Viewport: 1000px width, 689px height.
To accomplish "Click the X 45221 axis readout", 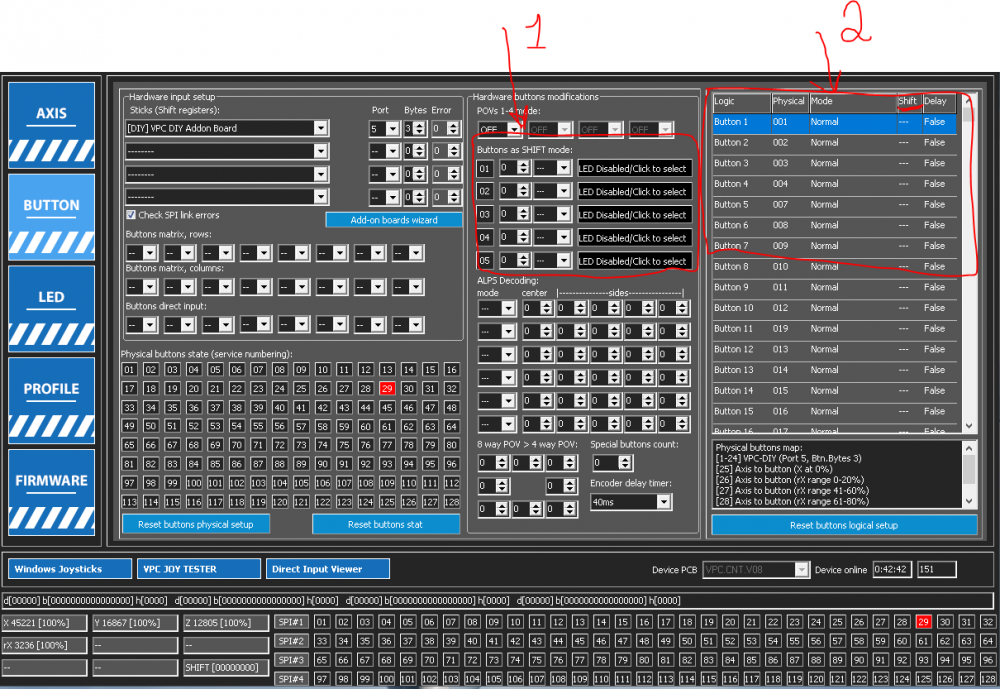I will tap(44, 623).
